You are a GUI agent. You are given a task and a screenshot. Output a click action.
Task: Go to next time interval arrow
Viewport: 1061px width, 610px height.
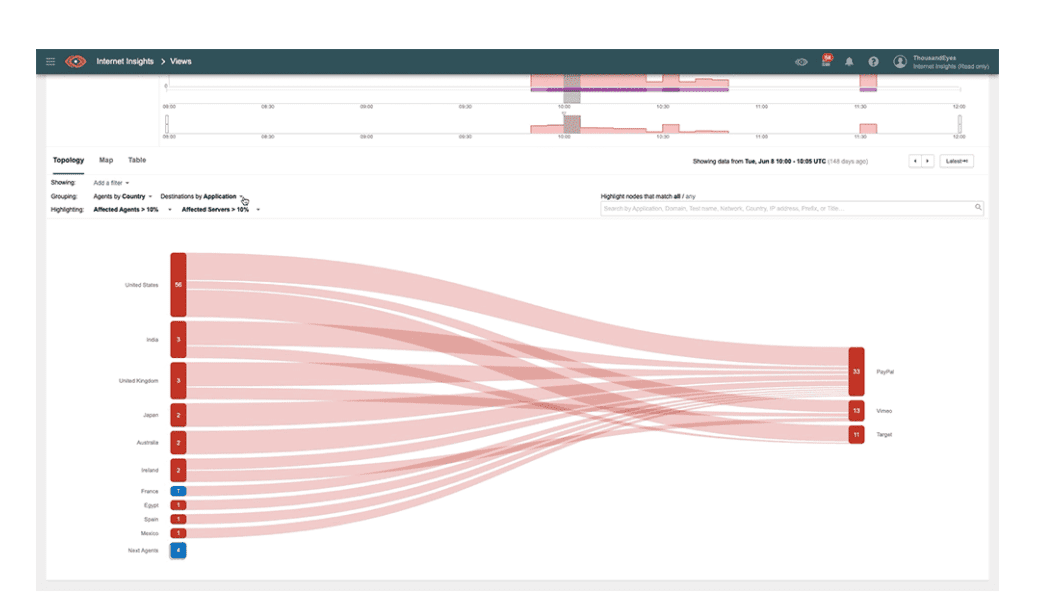pos(928,161)
